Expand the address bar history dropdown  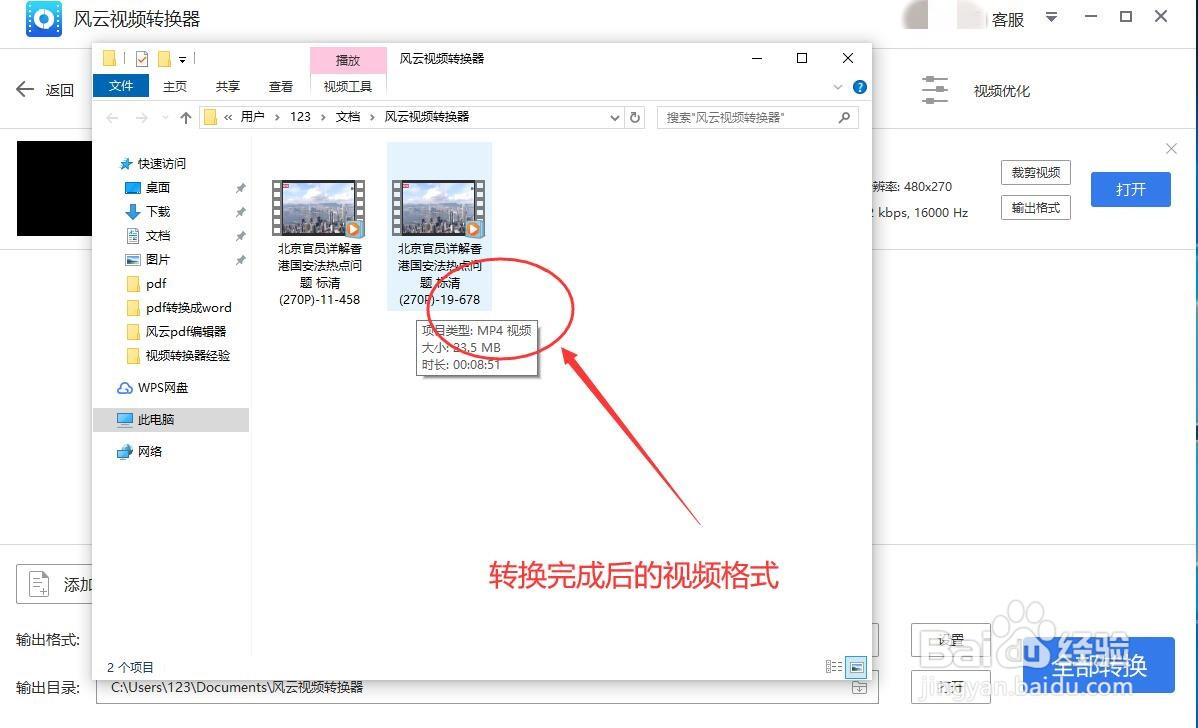pyautogui.click(x=614, y=118)
